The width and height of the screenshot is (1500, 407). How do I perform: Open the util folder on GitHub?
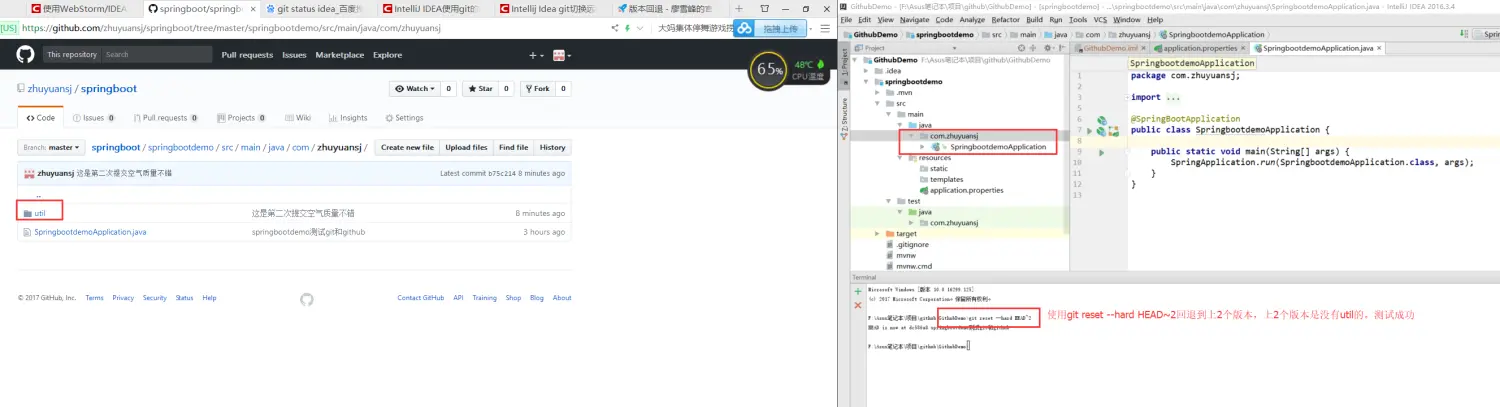[40, 213]
